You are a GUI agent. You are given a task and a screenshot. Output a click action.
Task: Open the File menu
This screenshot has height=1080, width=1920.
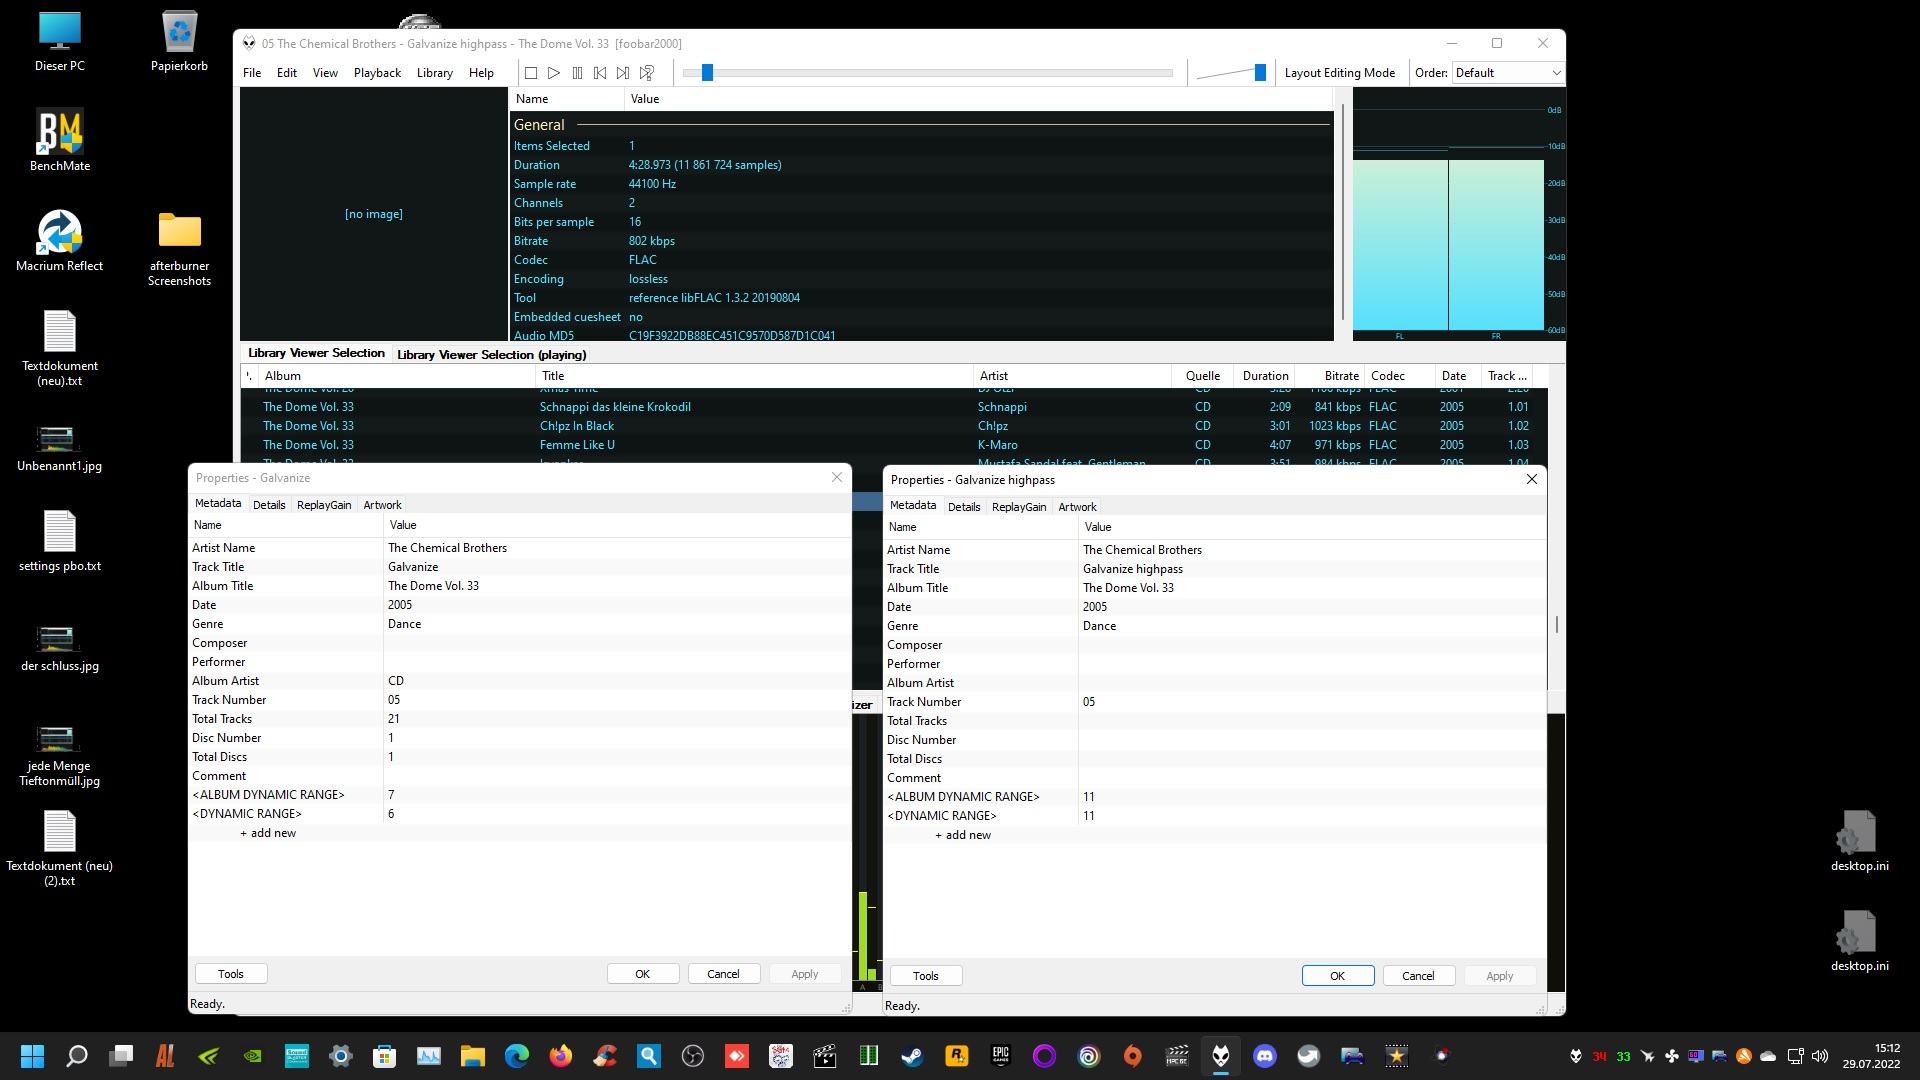coord(252,73)
